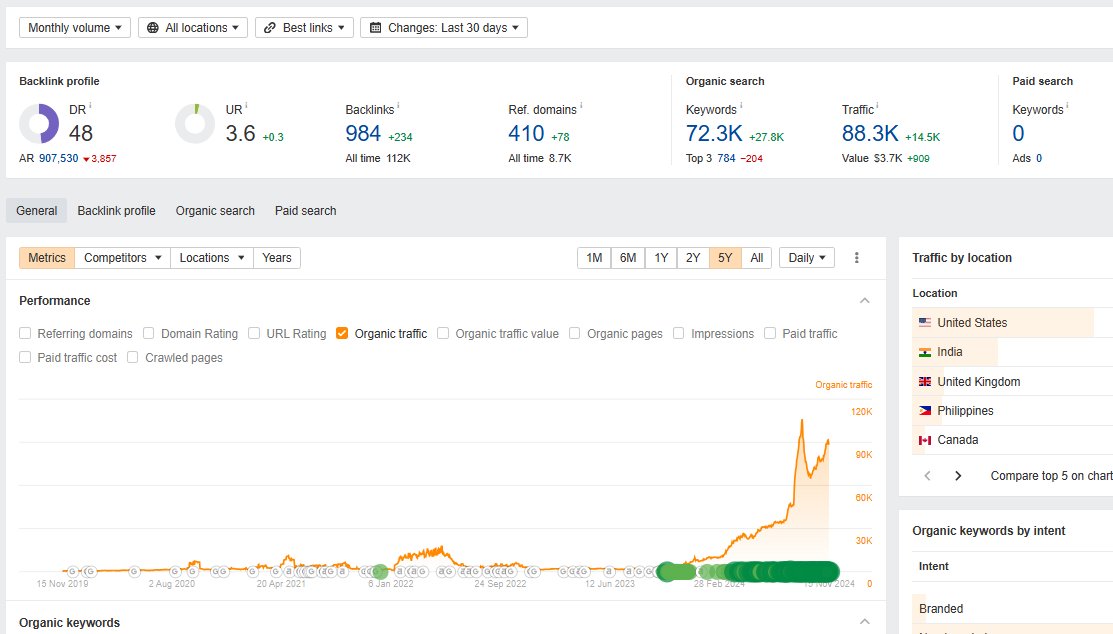Open the All locations dropdown
1113x634 pixels.
[x=193, y=28]
